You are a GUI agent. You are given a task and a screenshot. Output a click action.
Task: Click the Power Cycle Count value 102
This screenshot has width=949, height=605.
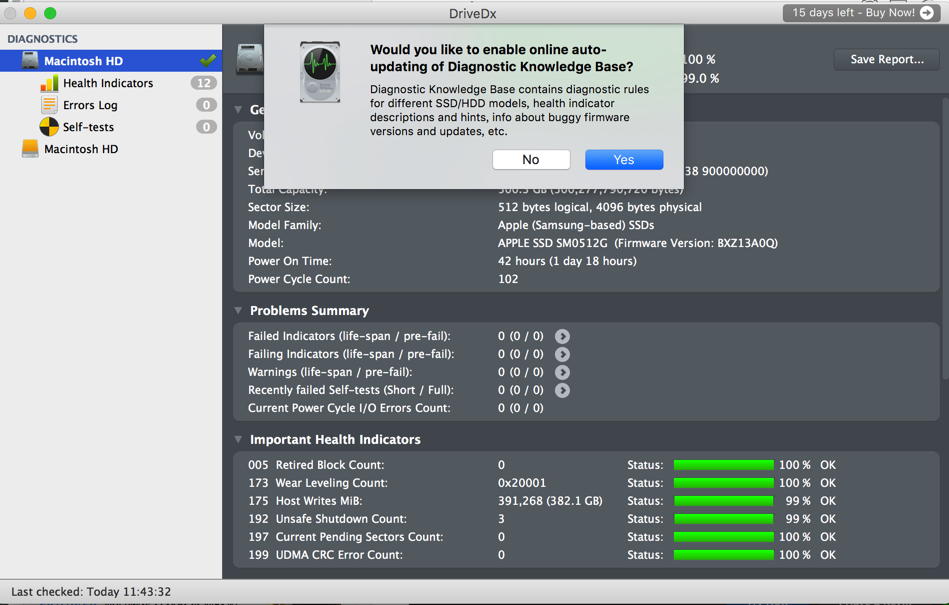click(508, 279)
